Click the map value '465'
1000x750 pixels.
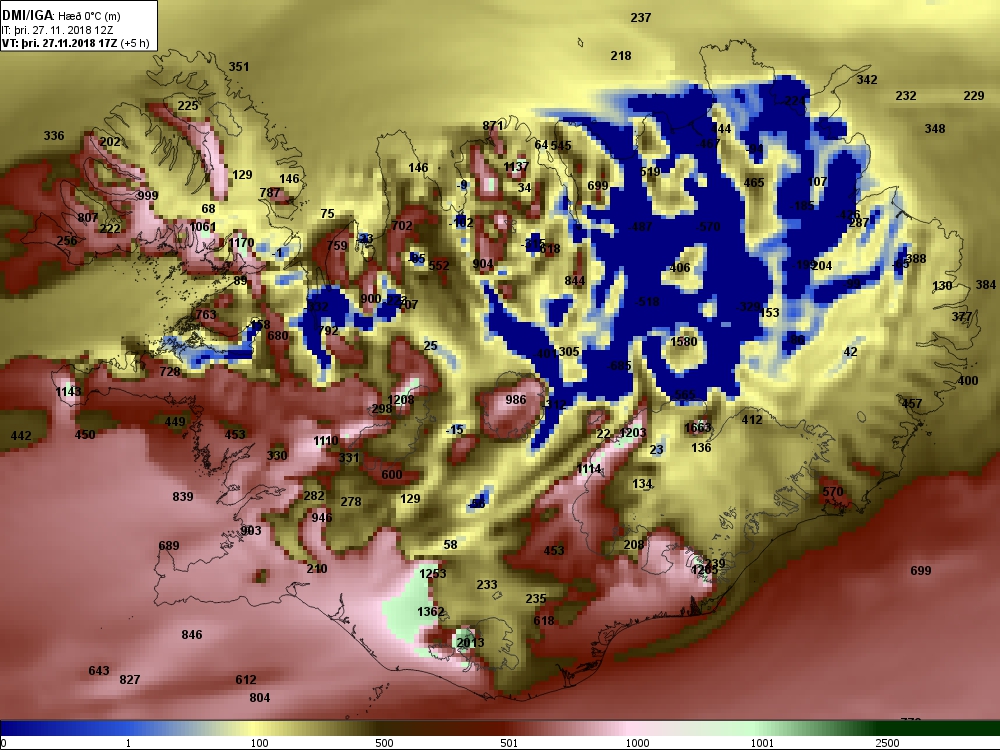point(754,183)
